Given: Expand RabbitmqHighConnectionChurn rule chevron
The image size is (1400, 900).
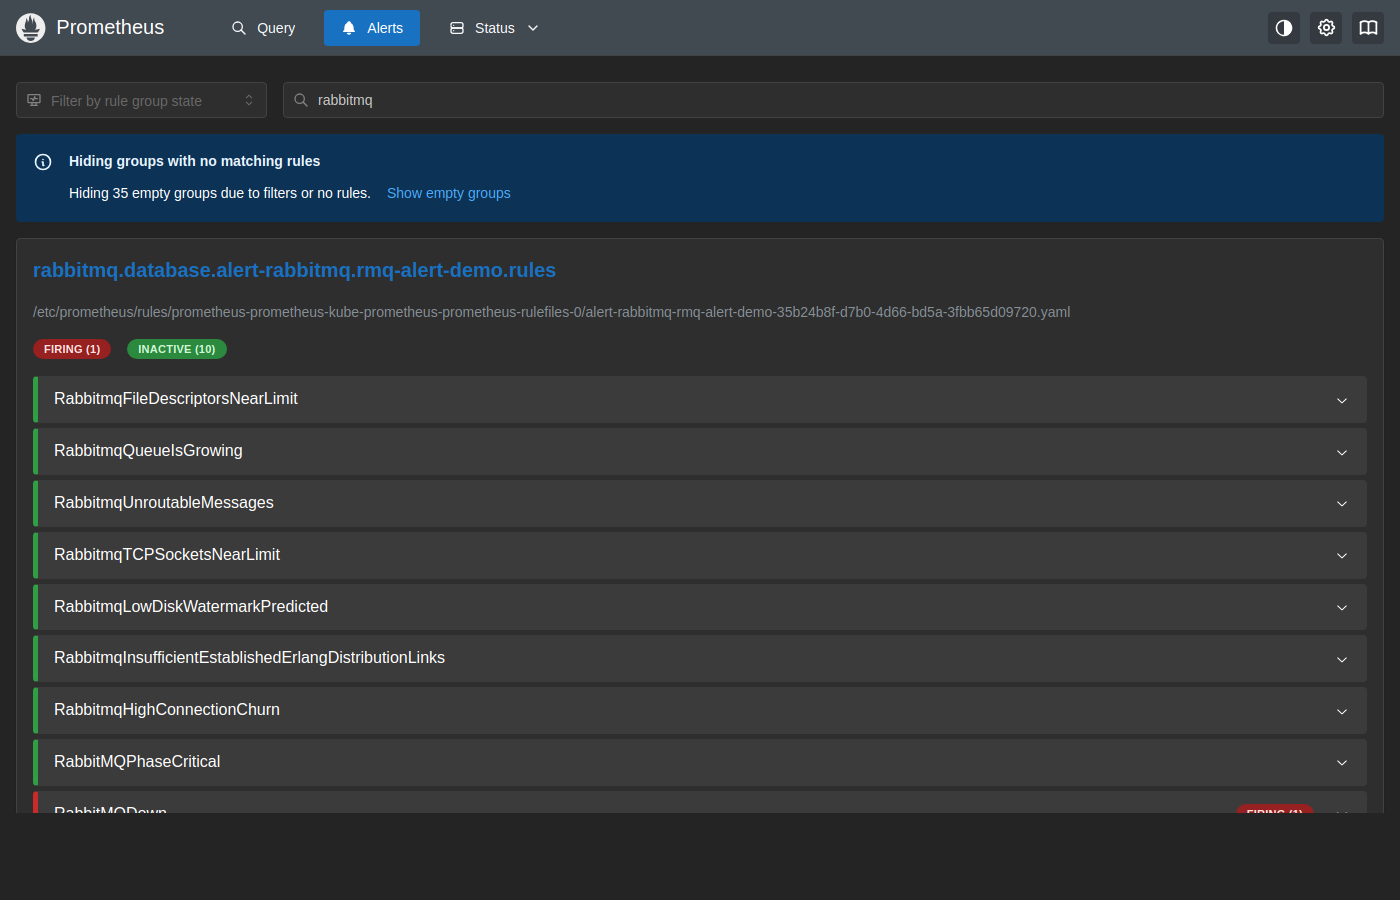Looking at the screenshot, I should pos(1342,711).
